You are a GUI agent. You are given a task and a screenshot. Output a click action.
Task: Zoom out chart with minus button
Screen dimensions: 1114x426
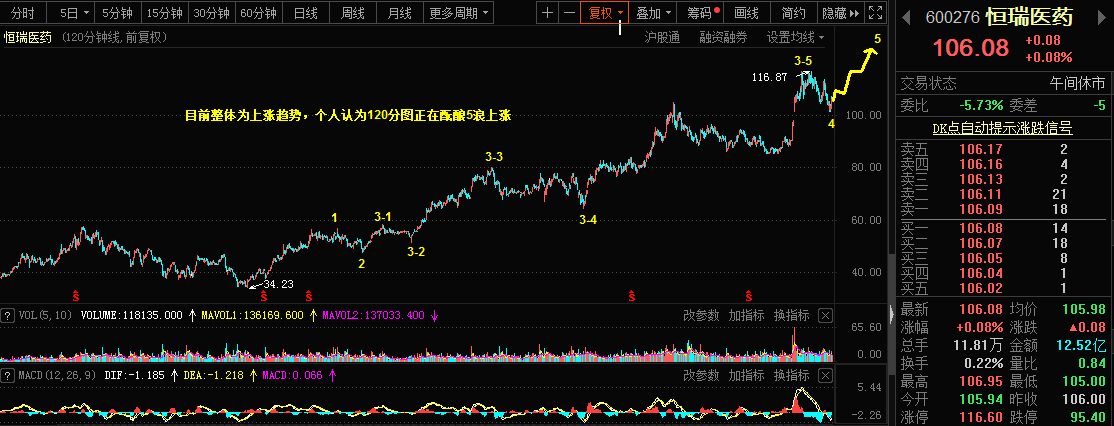(569, 13)
